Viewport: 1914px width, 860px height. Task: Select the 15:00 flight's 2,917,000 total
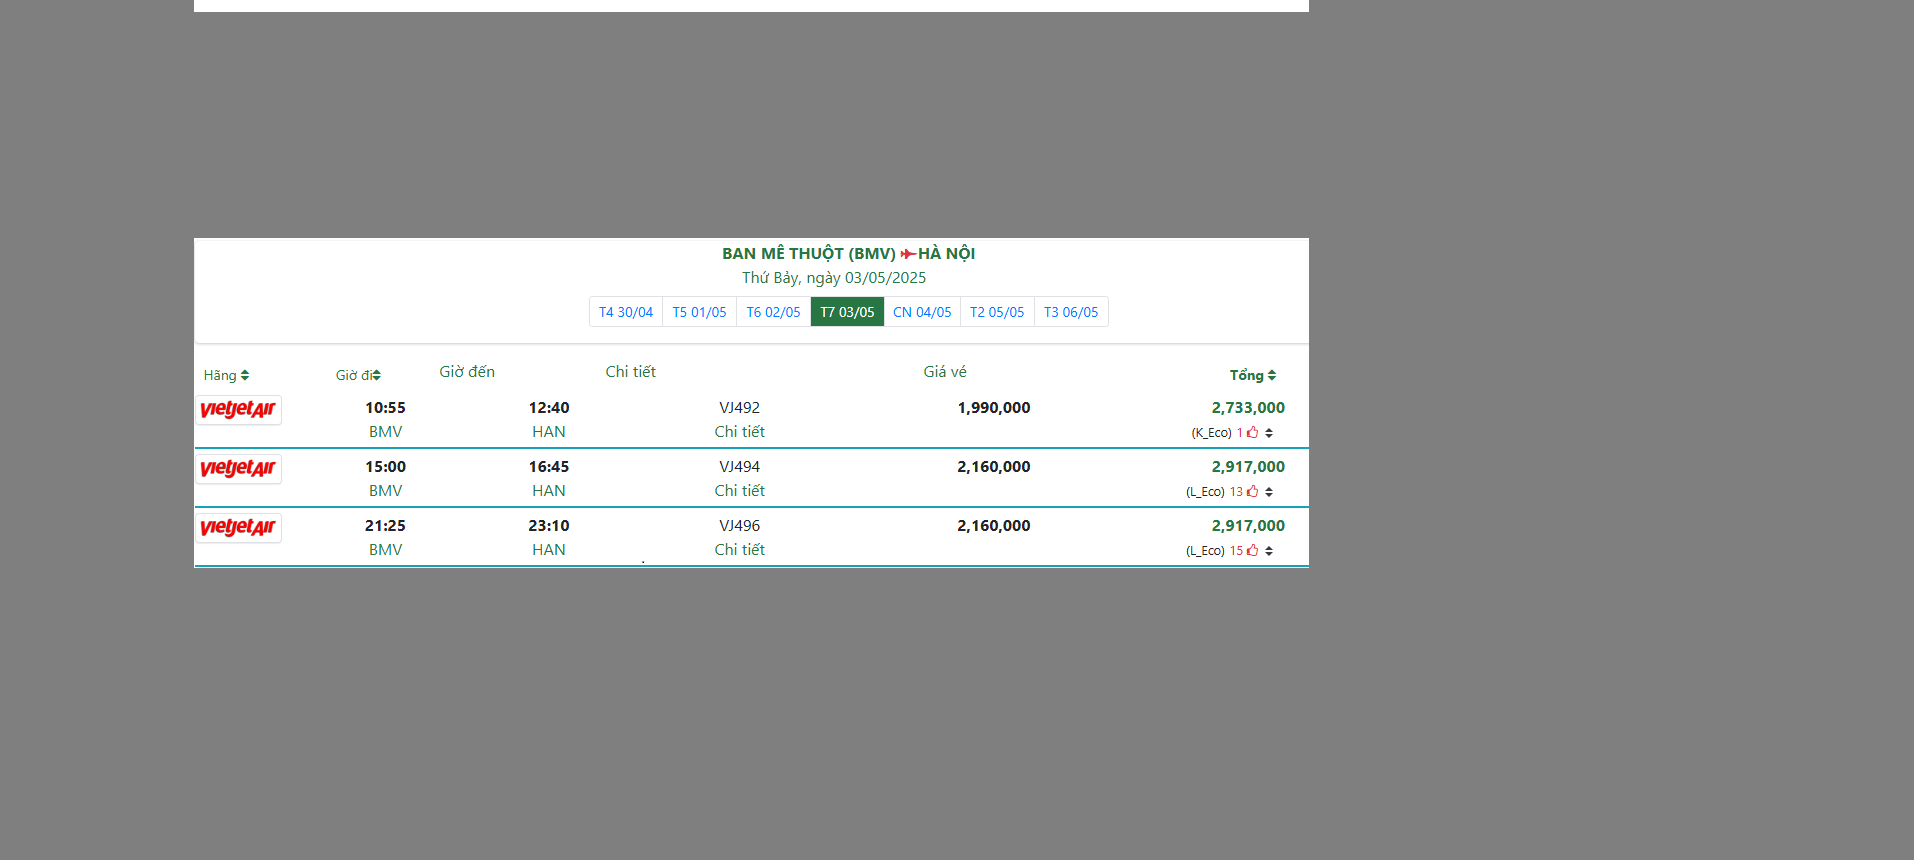click(x=1248, y=467)
